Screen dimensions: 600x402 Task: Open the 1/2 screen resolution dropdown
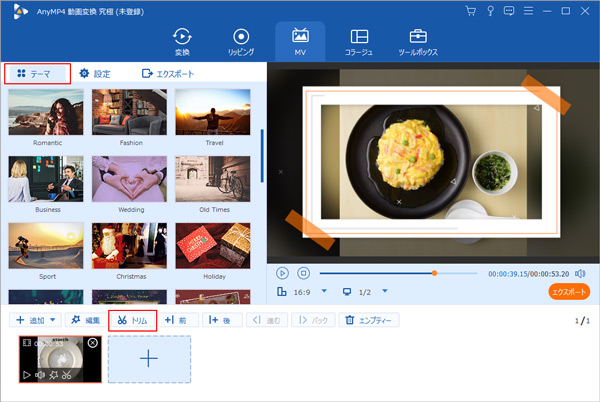coord(381,292)
